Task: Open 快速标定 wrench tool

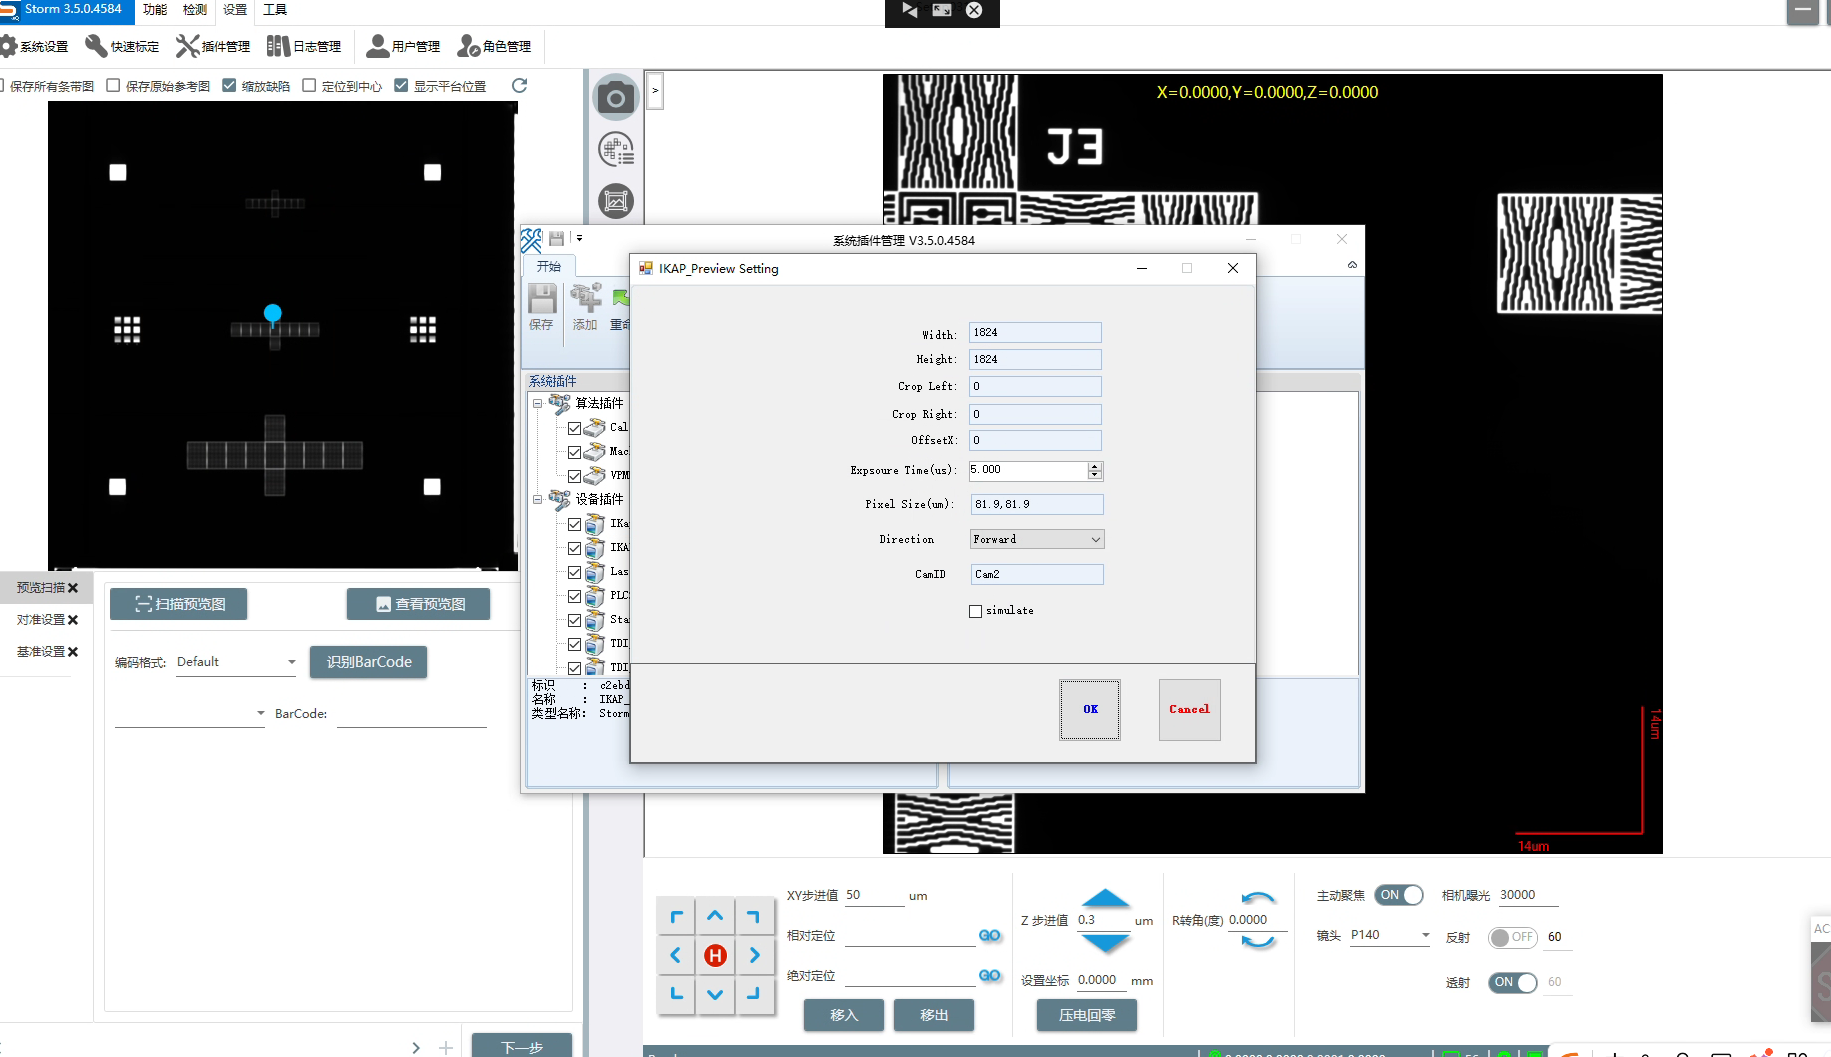Action: [x=123, y=46]
